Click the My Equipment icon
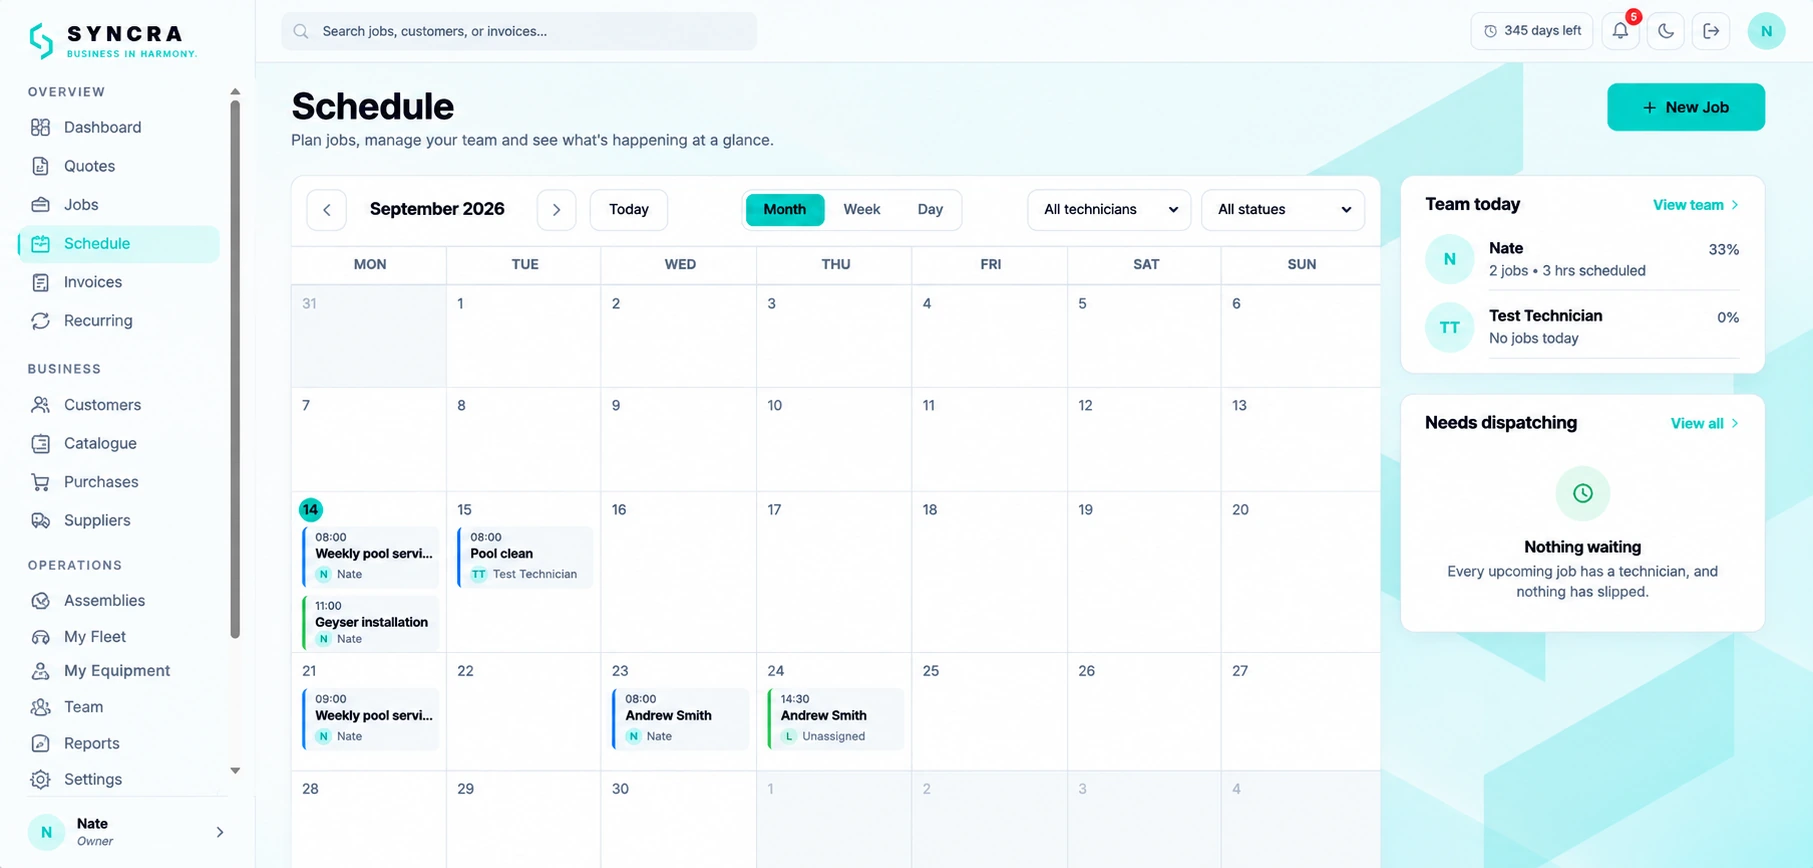 click(x=40, y=671)
